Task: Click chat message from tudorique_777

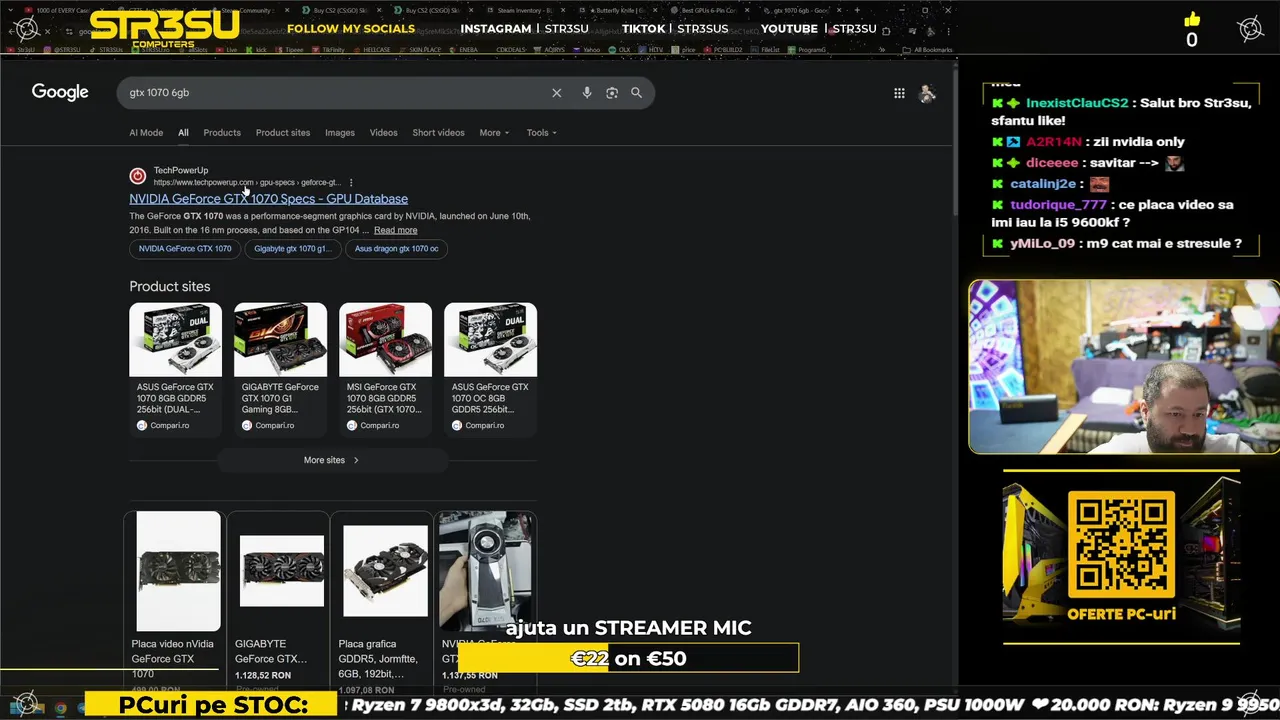Action: click(1112, 214)
